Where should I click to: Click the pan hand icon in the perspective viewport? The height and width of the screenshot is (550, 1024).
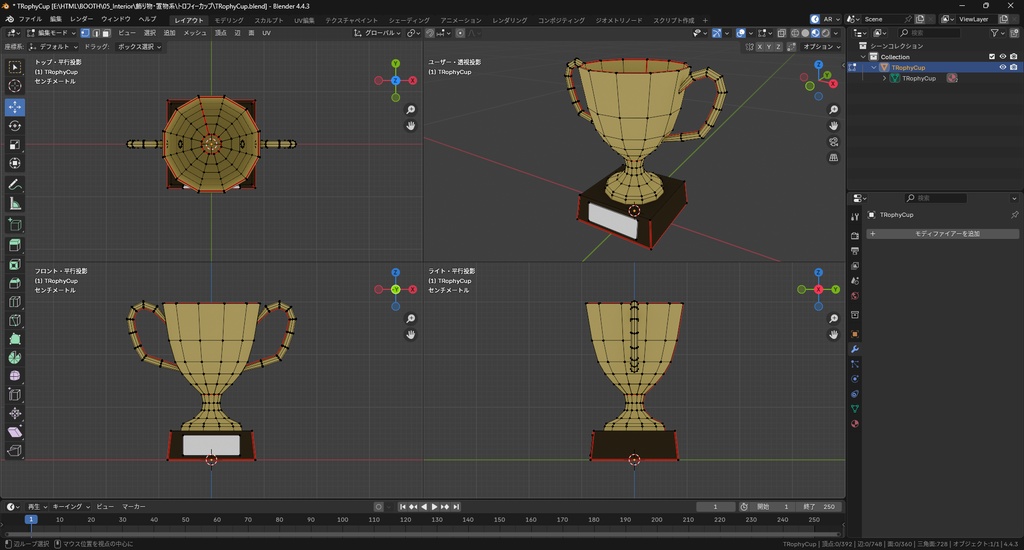point(834,126)
